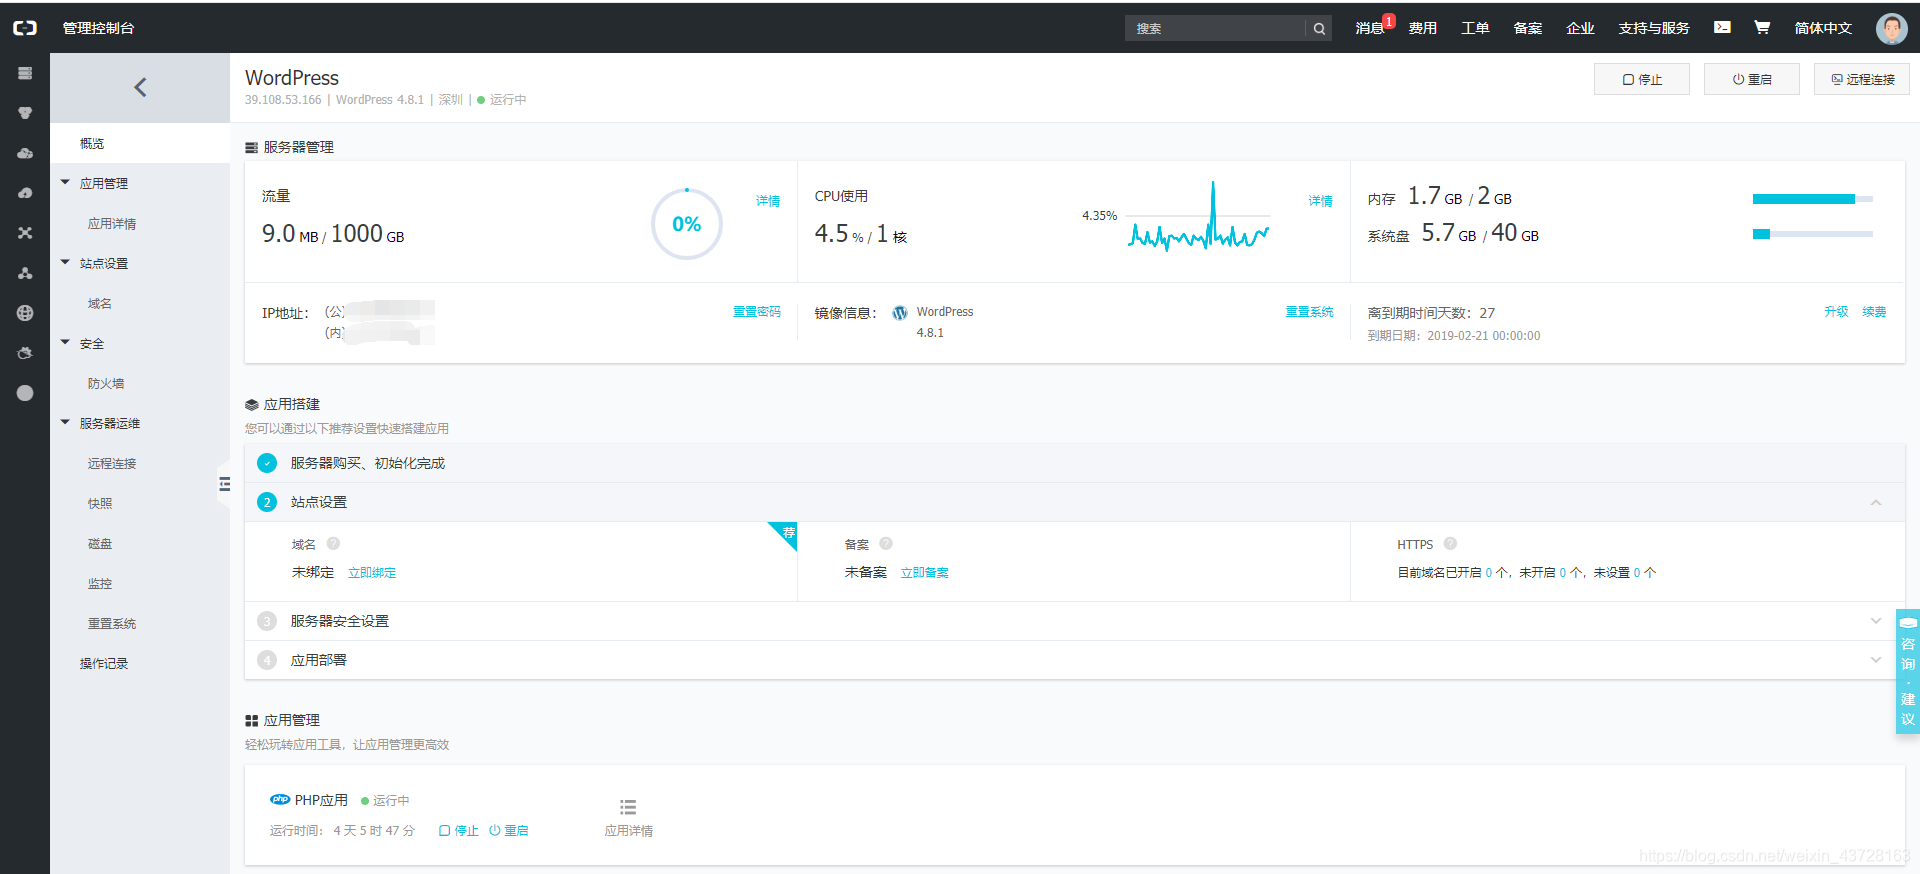Show help tooltip icon beside 域名 label
1920x874 pixels.
click(x=333, y=544)
